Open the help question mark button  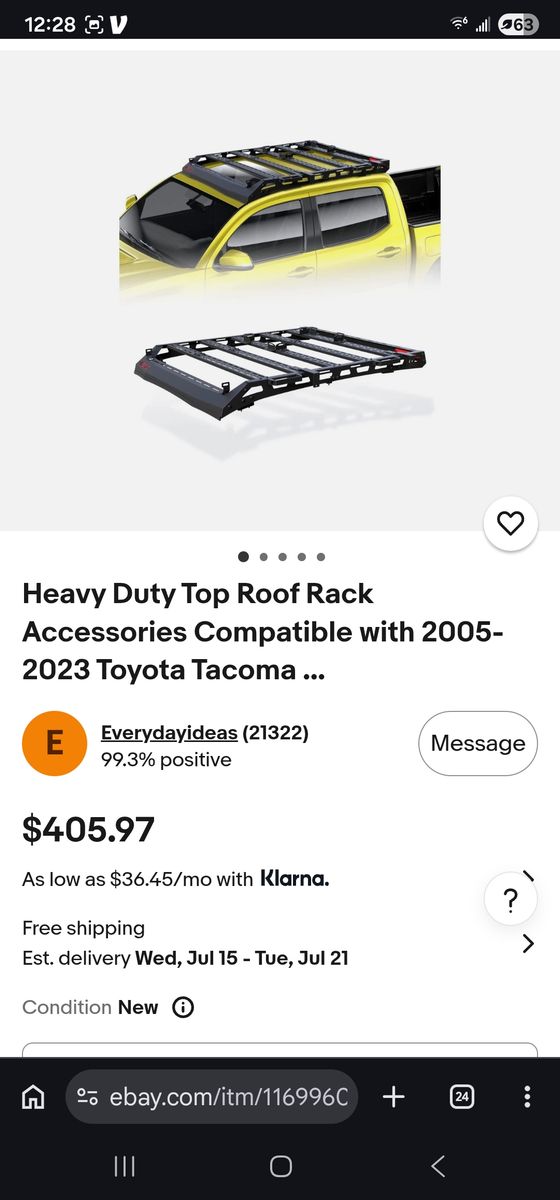point(510,898)
